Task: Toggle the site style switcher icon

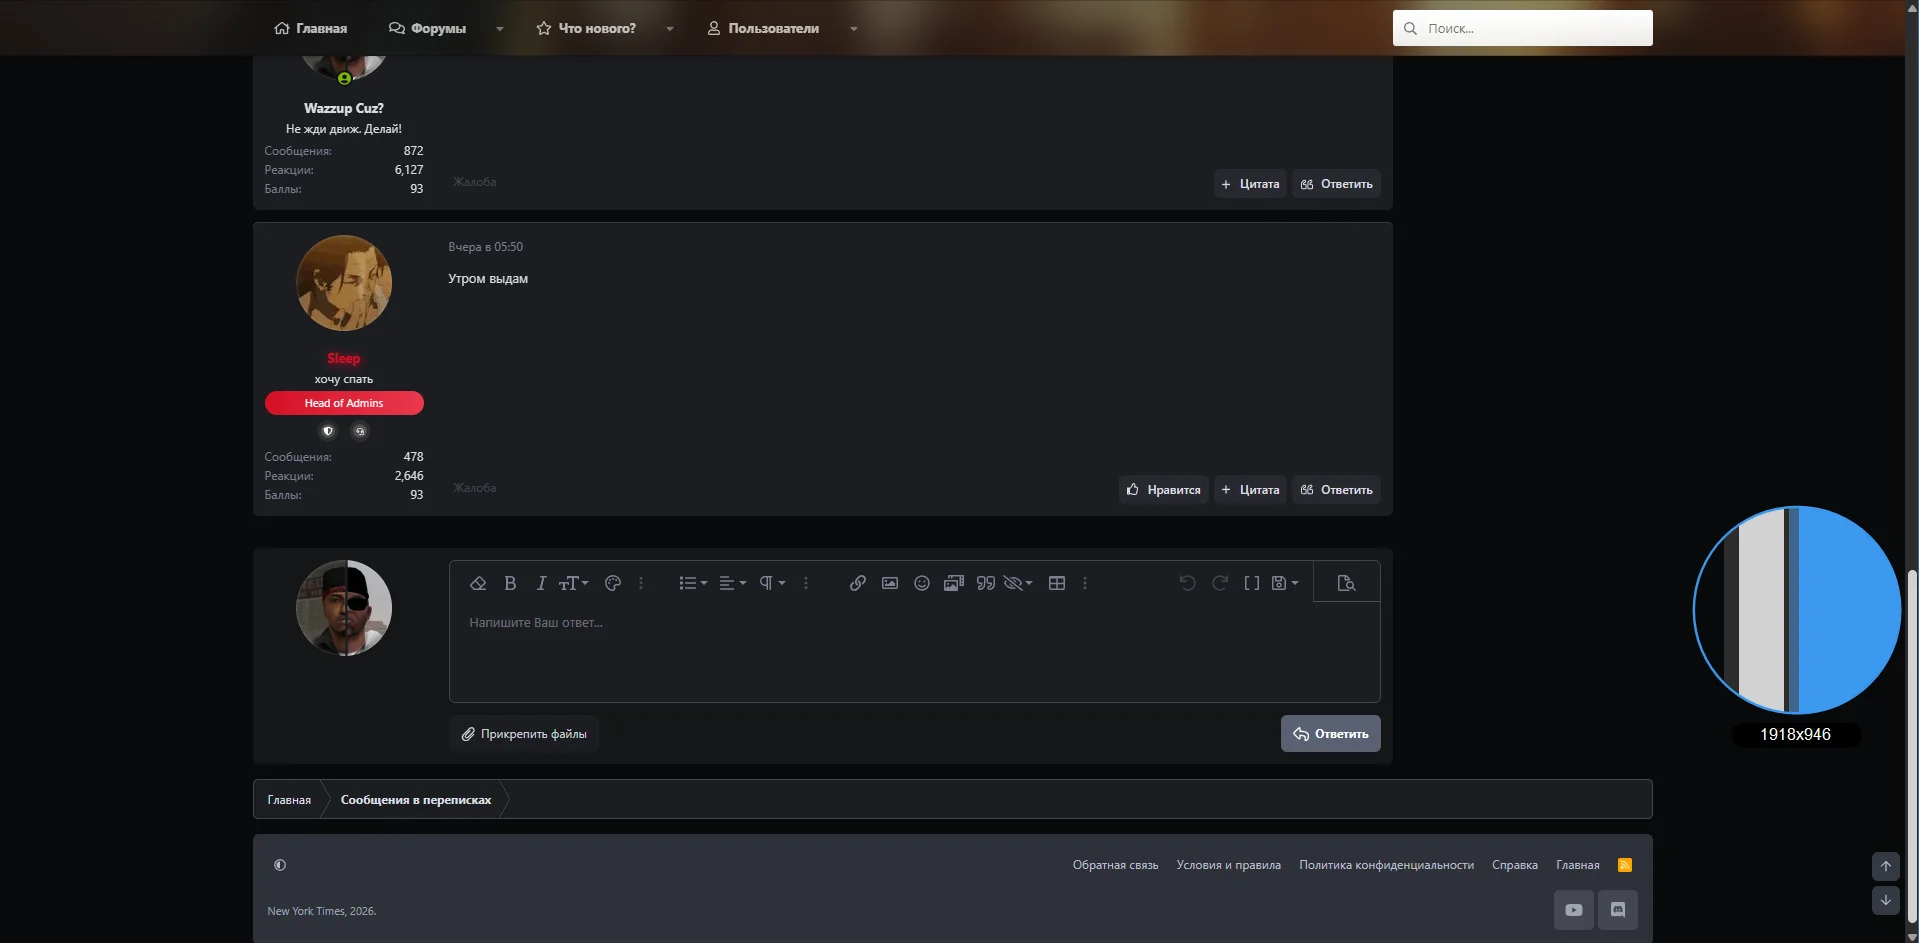Action: click(x=280, y=865)
